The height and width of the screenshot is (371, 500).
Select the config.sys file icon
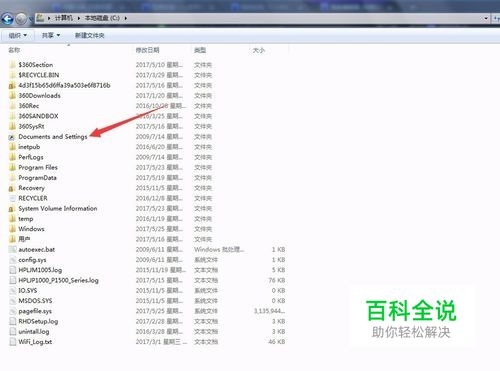(x=12, y=260)
